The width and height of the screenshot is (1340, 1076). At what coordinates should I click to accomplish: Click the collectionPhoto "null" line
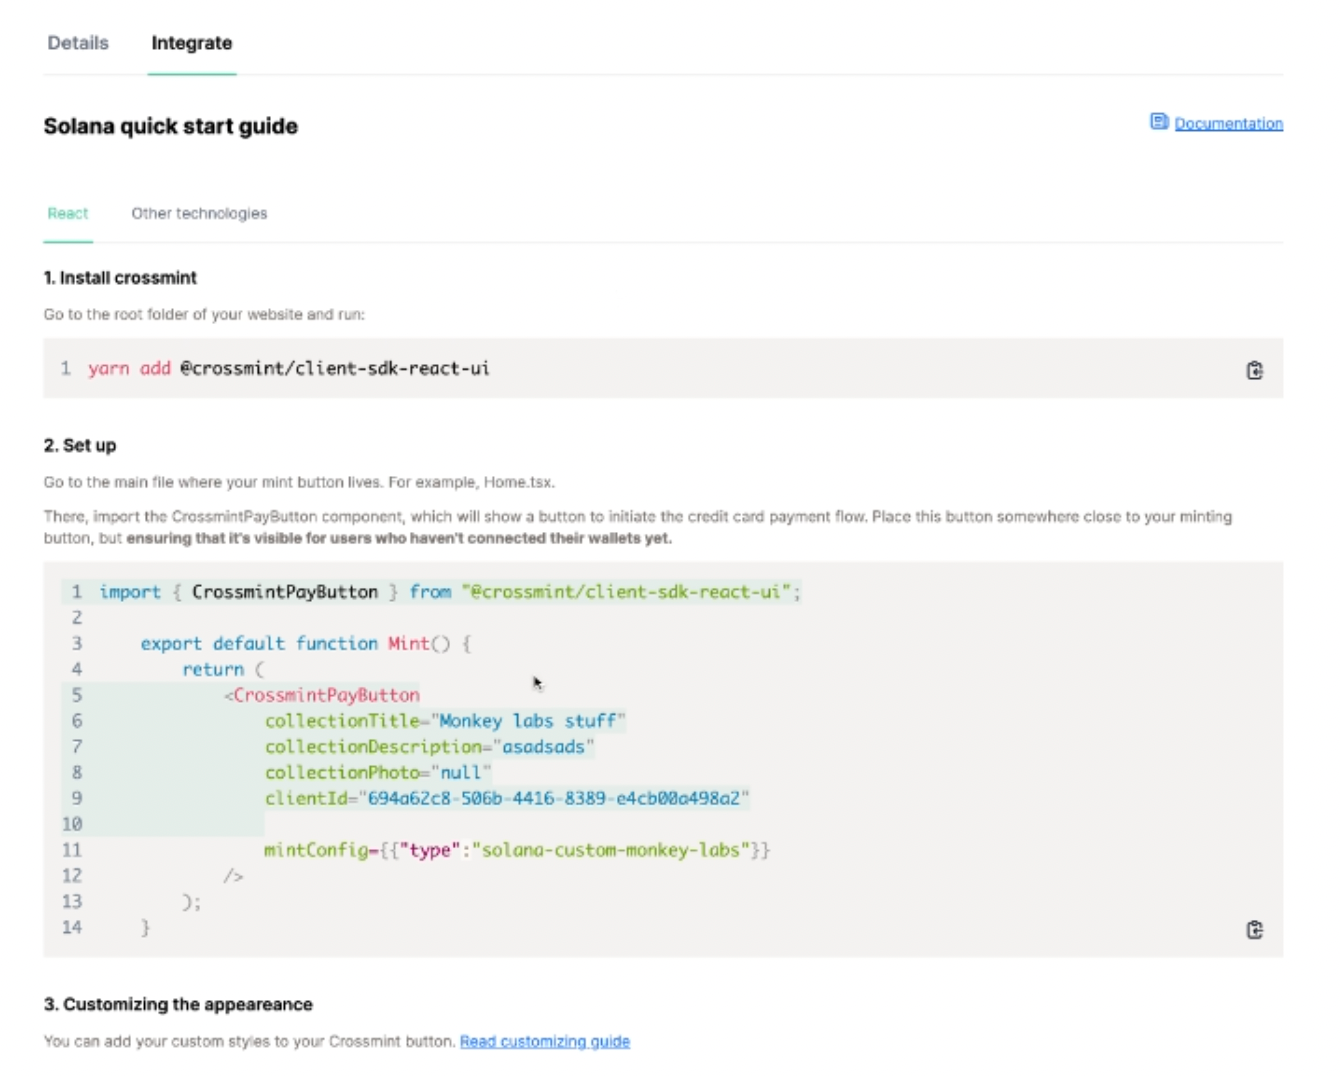point(378,772)
